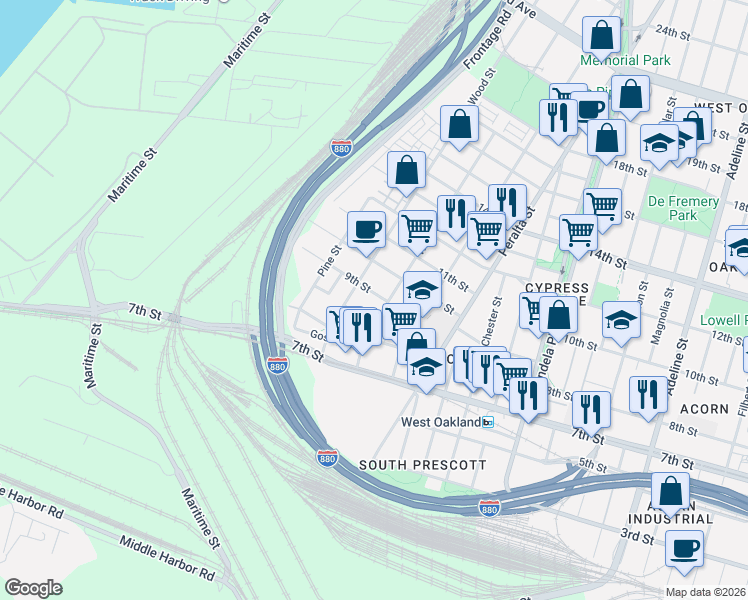The width and height of the screenshot is (748, 600).
Task: Click the Magnolia St street label
Action: pyautogui.click(x=663, y=316)
